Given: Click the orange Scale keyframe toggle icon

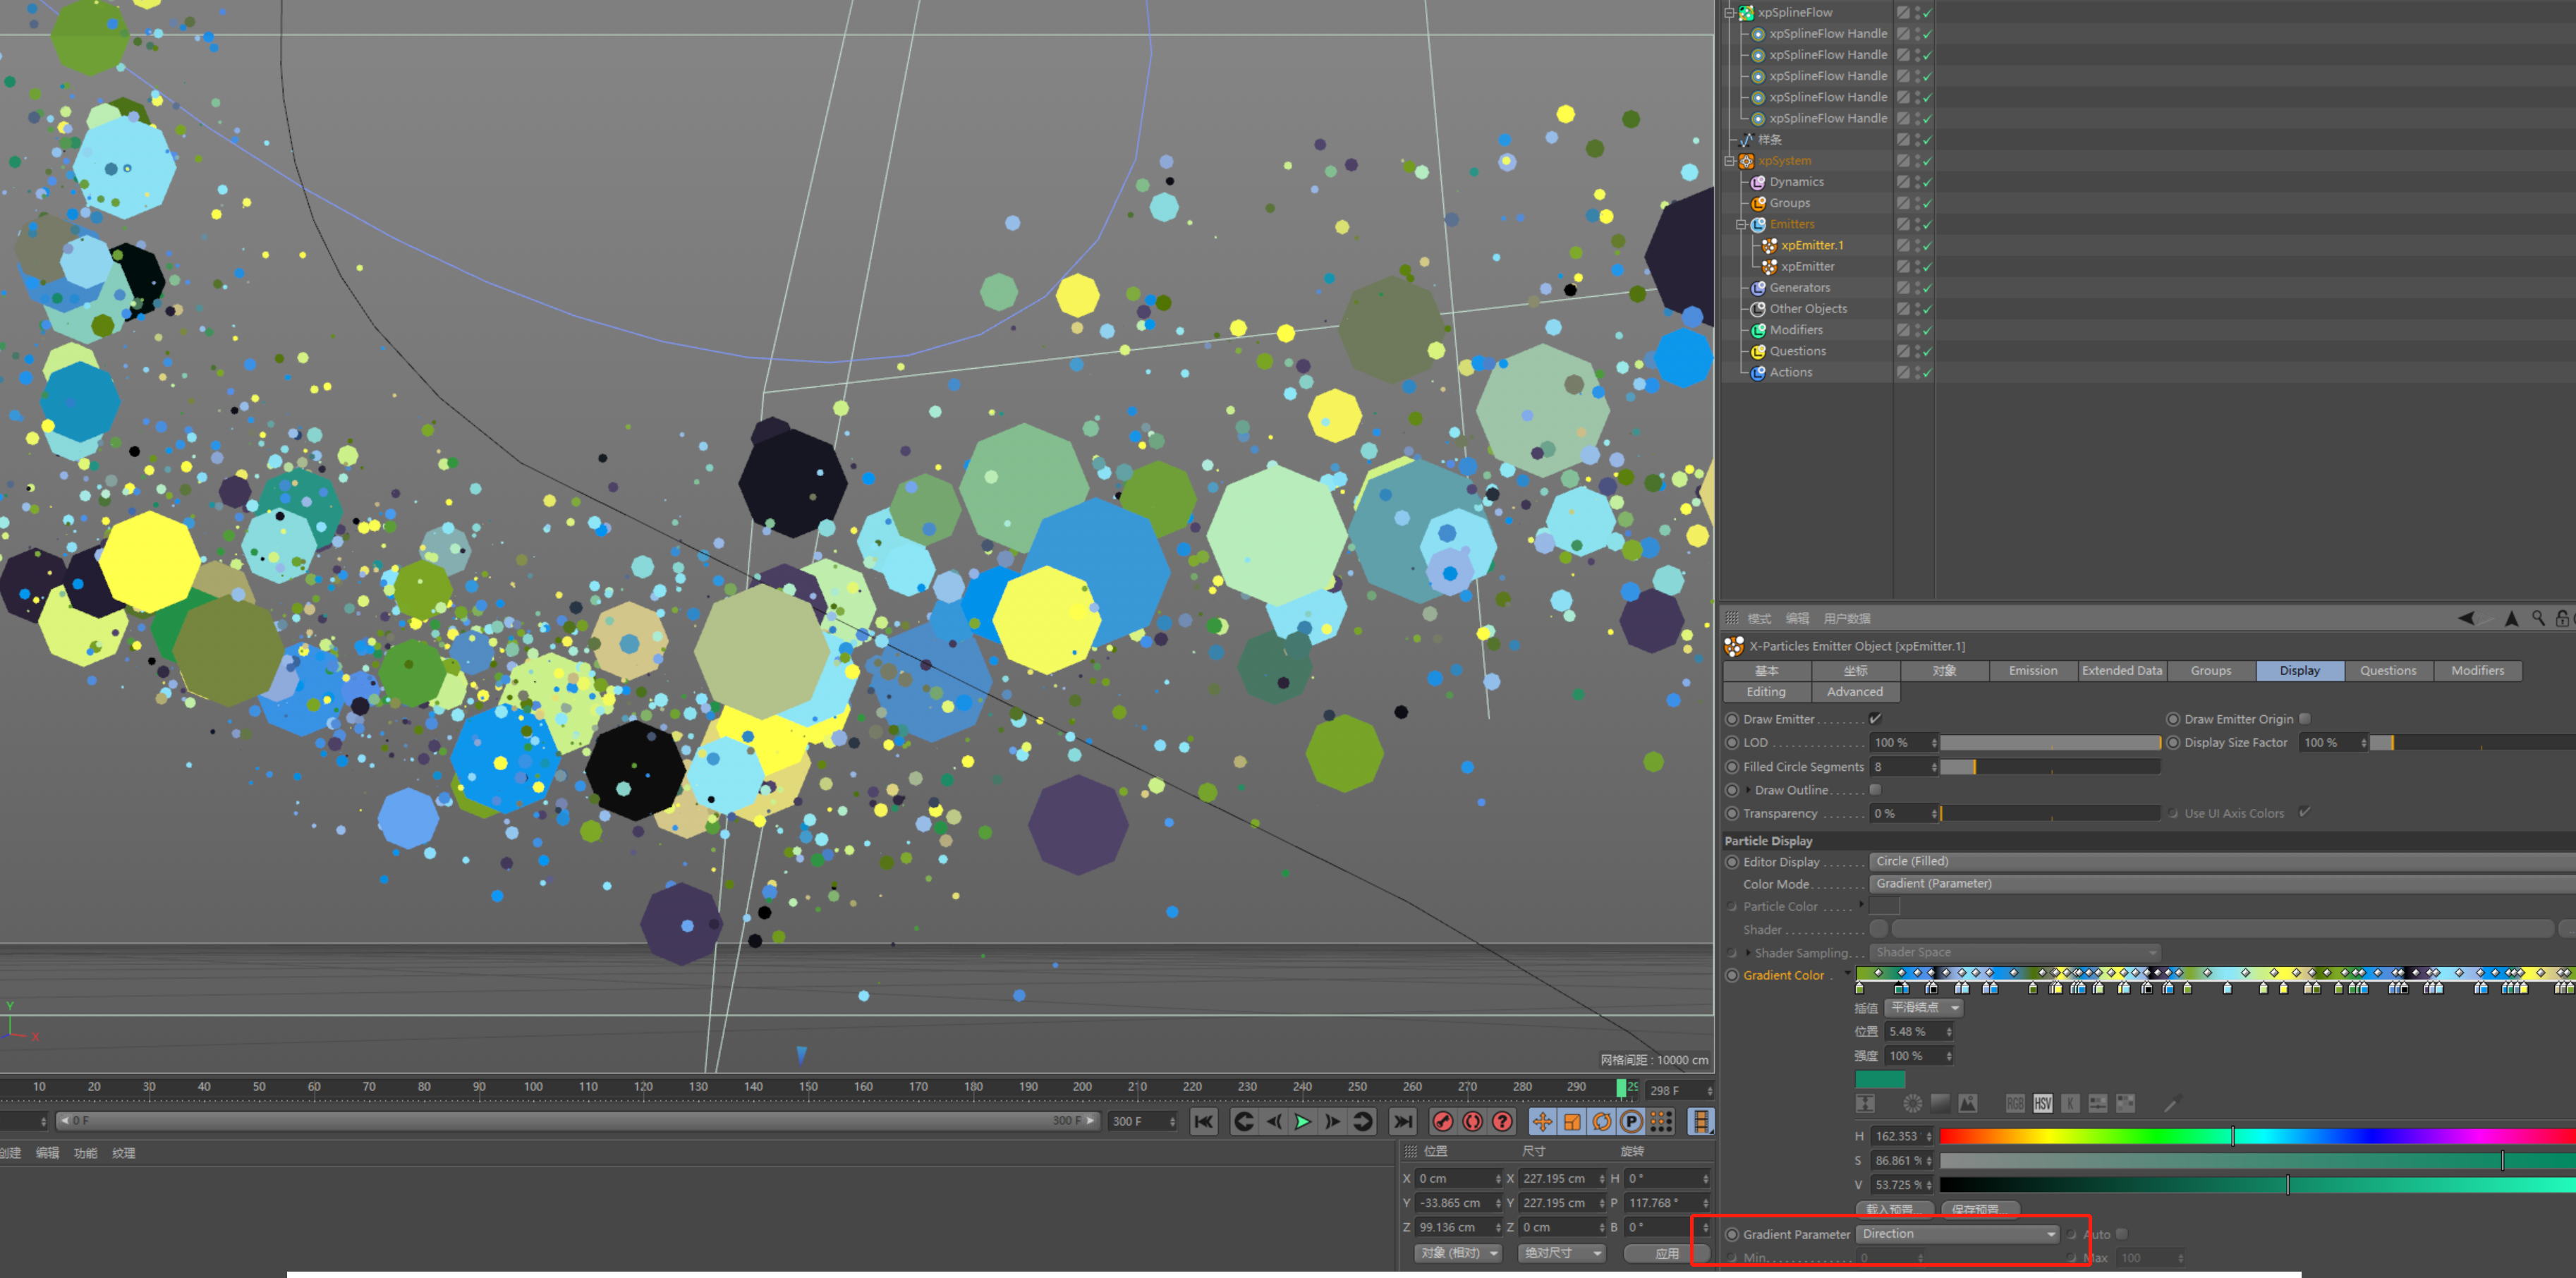Looking at the screenshot, I should [1572, 1121].
